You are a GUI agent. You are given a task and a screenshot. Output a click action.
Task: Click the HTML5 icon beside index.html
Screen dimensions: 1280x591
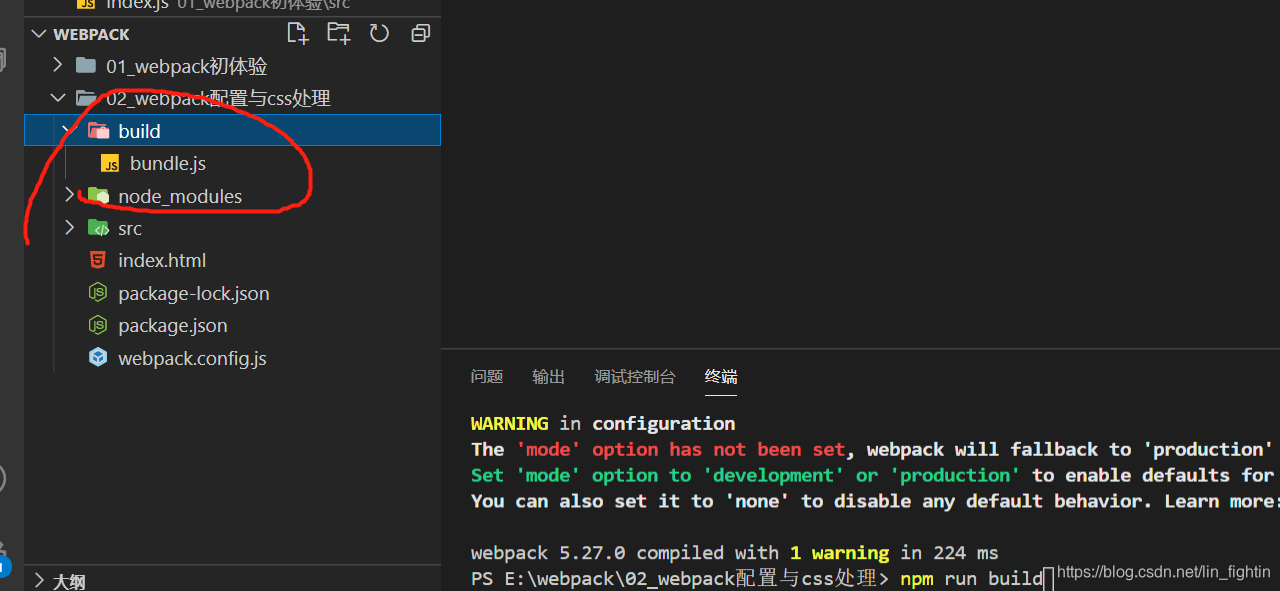98,260
